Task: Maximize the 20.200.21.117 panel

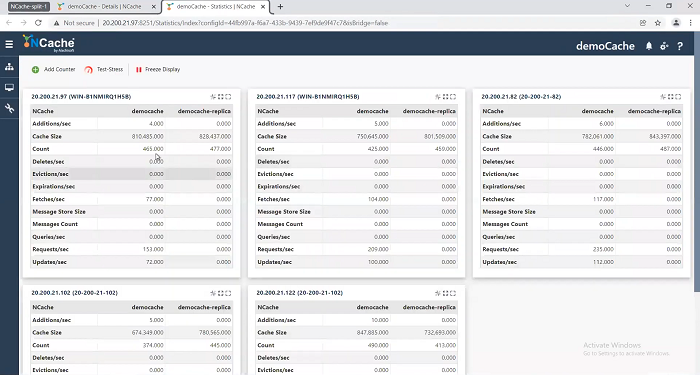Action: pyautogui.click(x=453, y=97)
